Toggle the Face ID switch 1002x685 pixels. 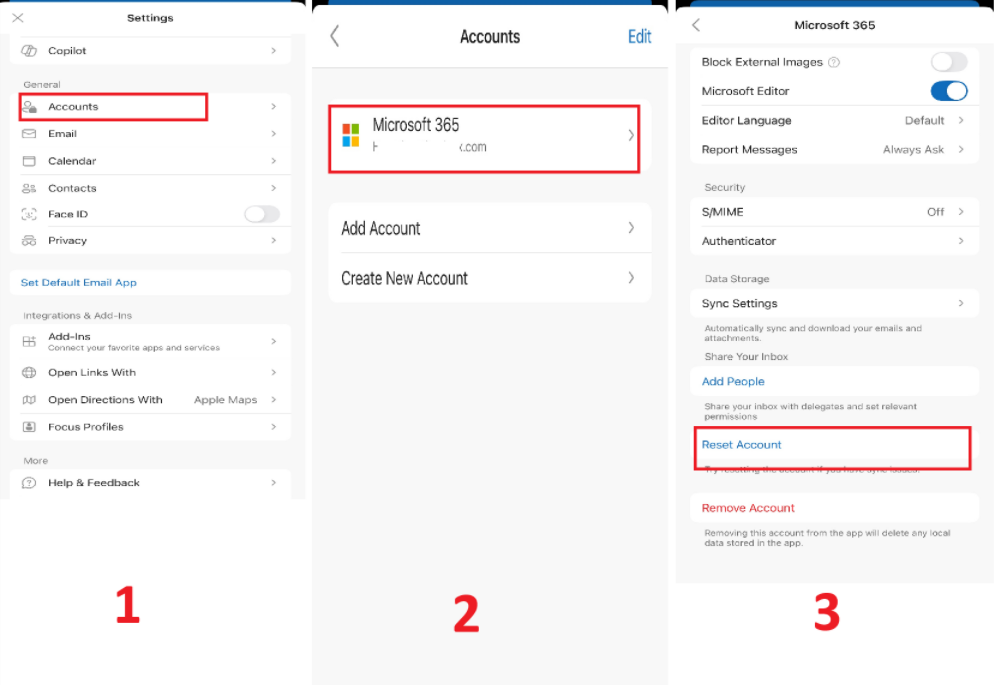click(x=262, y=214)
